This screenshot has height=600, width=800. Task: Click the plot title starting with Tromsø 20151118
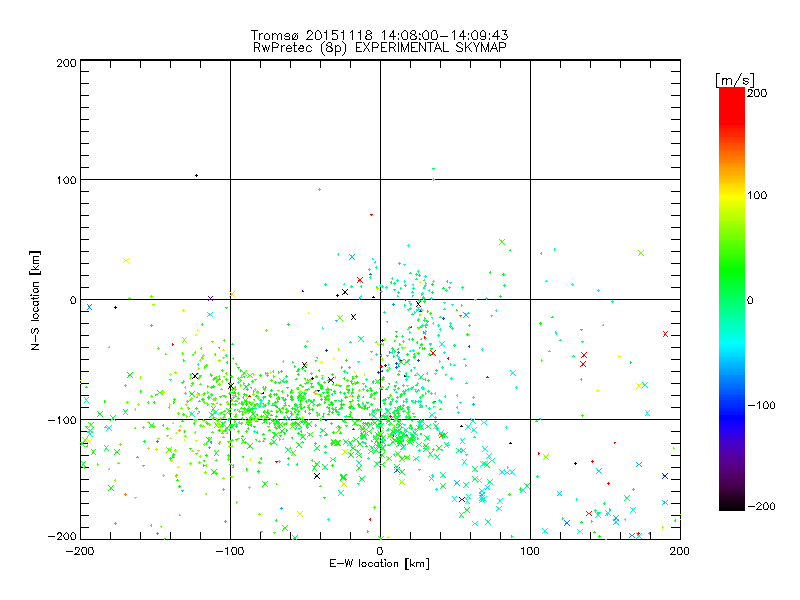(379, 35)
